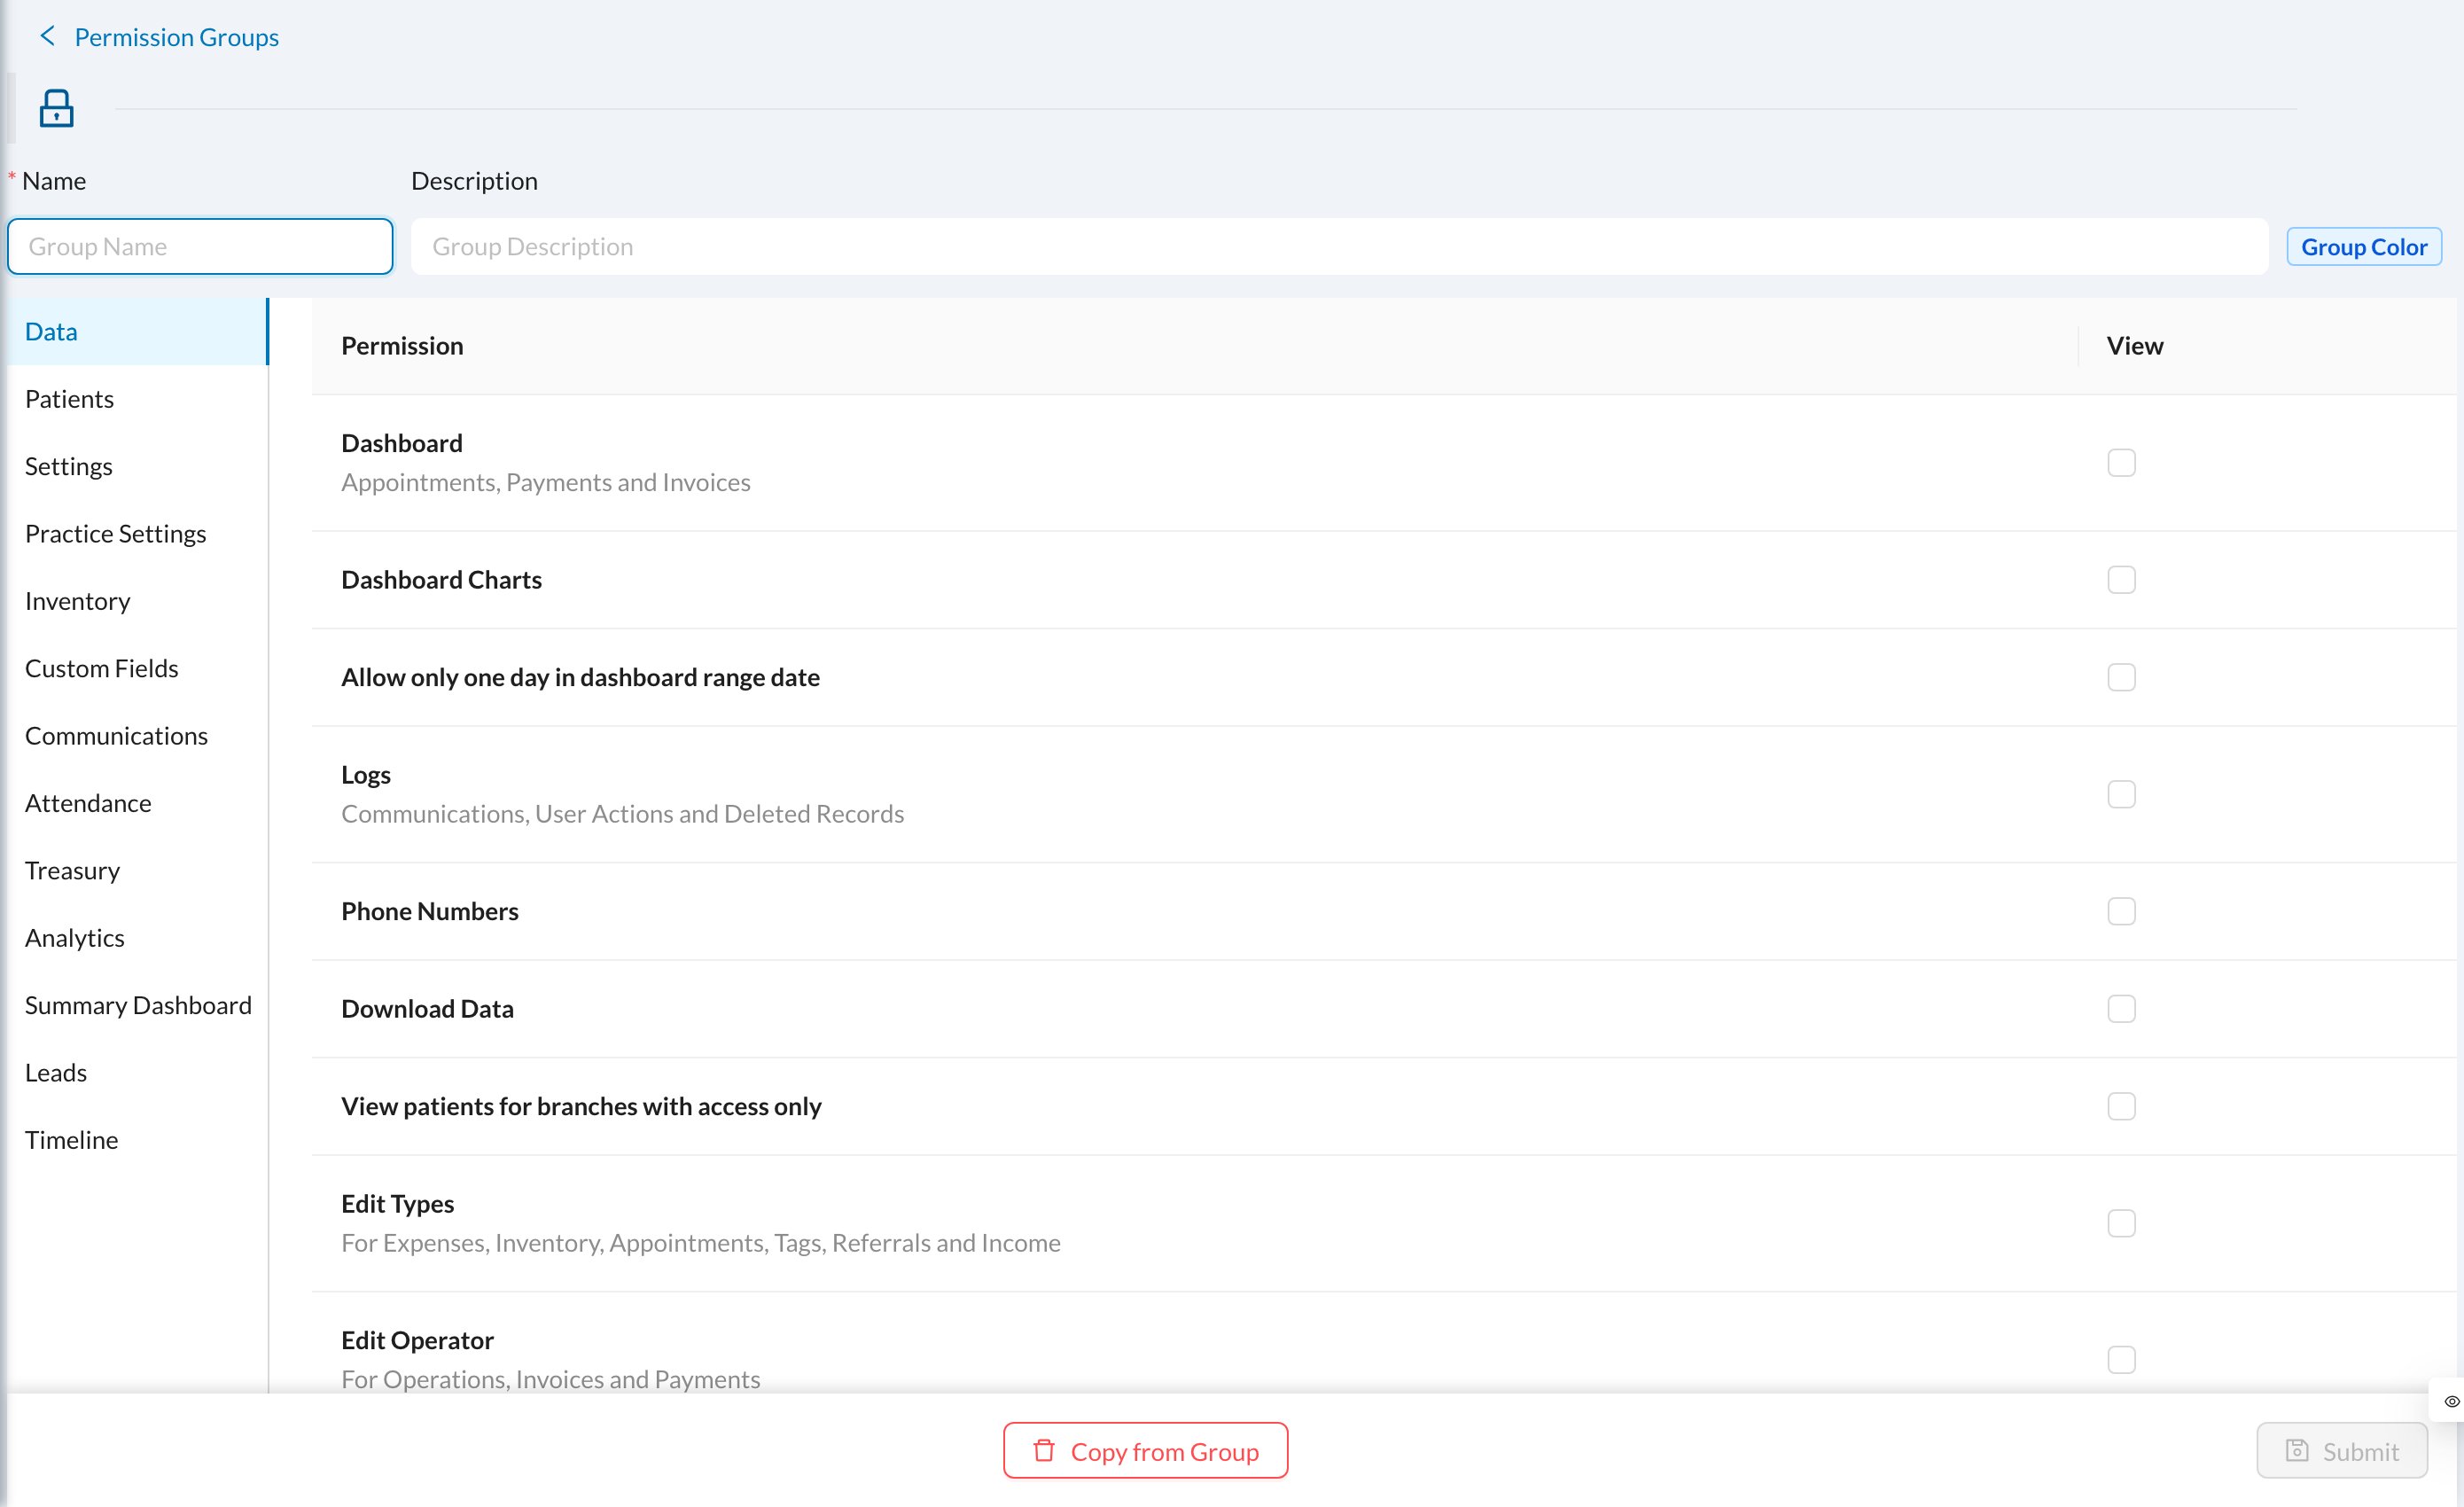Click the Group Description field
Screen dimensions: 2464x1507
coord(1339,246)
